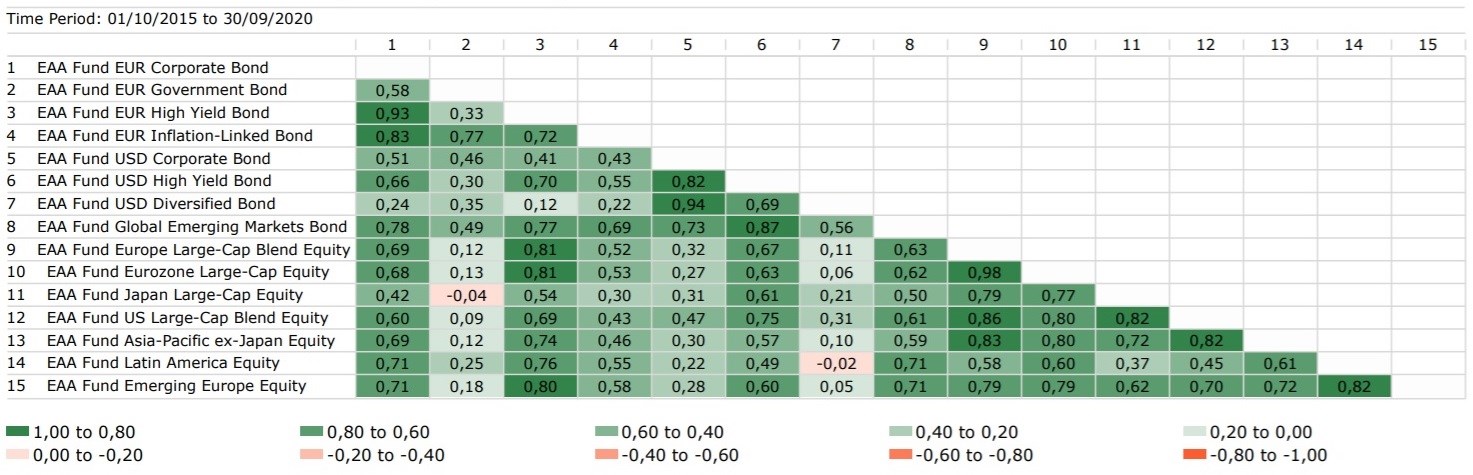The width and height of the screenshot is (1473, 475).
Task: Click the negative -0,04 correlation cell
Action: point(466,295)
